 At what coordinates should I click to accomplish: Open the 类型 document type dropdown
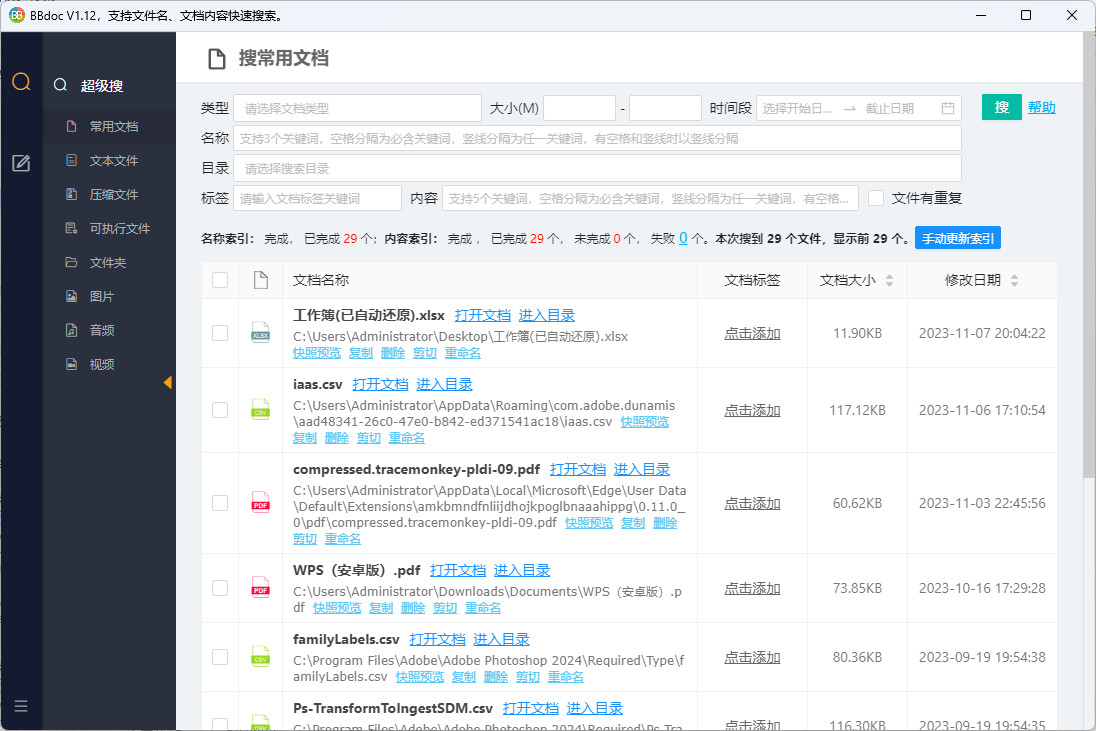click(357, 108)
